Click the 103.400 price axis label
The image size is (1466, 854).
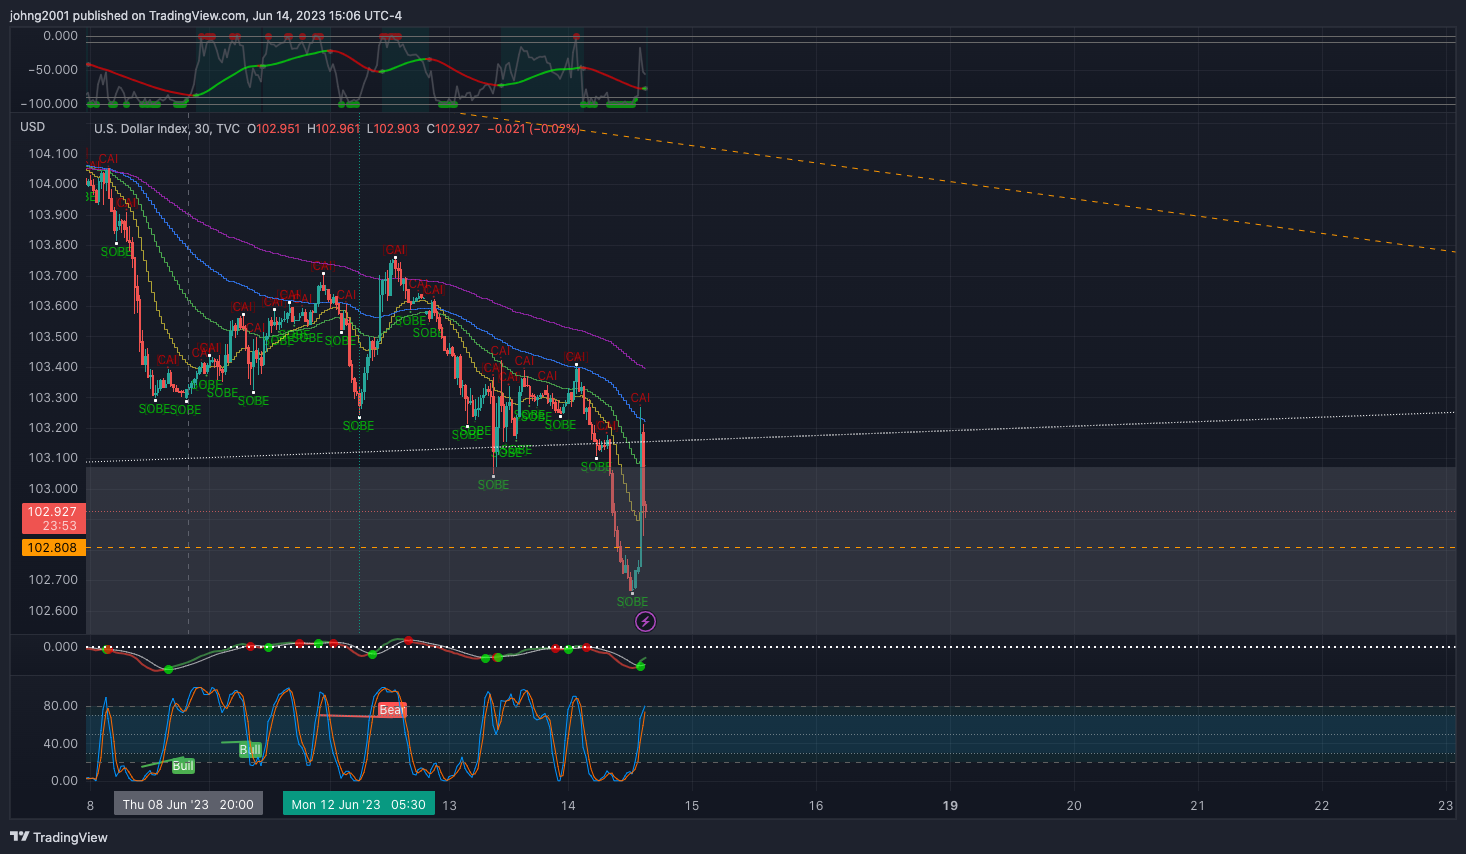click(x=53, y=367)
